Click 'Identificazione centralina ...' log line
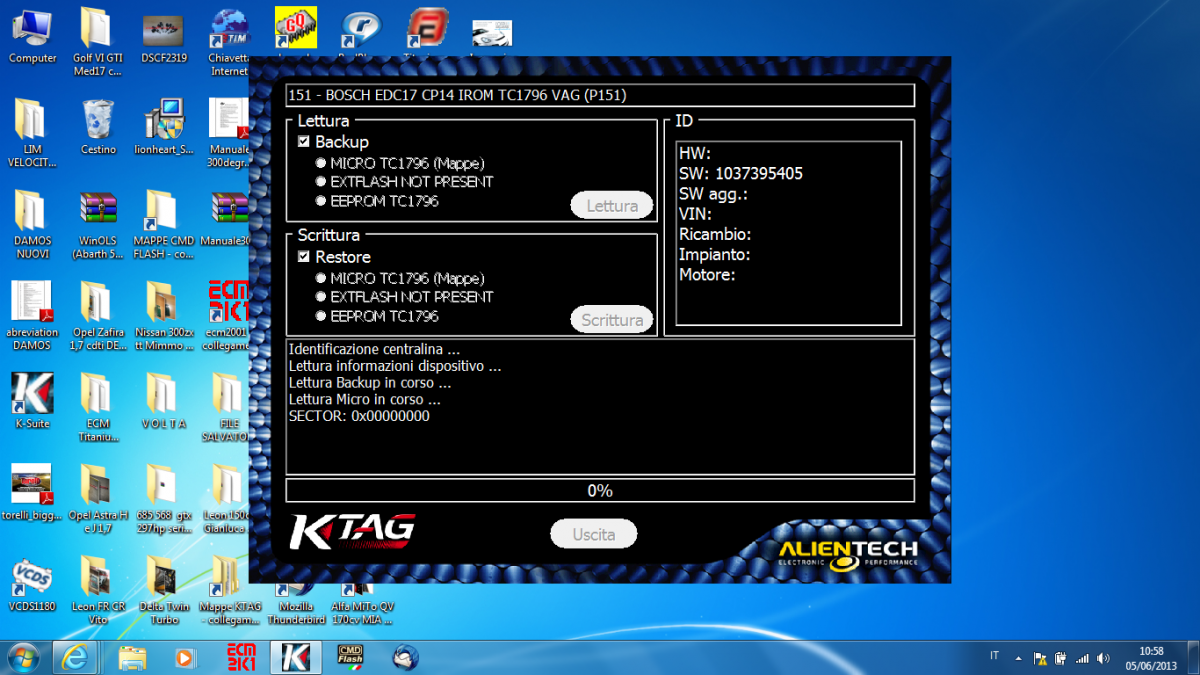The image size is (1200, 675). coord(374,350)
